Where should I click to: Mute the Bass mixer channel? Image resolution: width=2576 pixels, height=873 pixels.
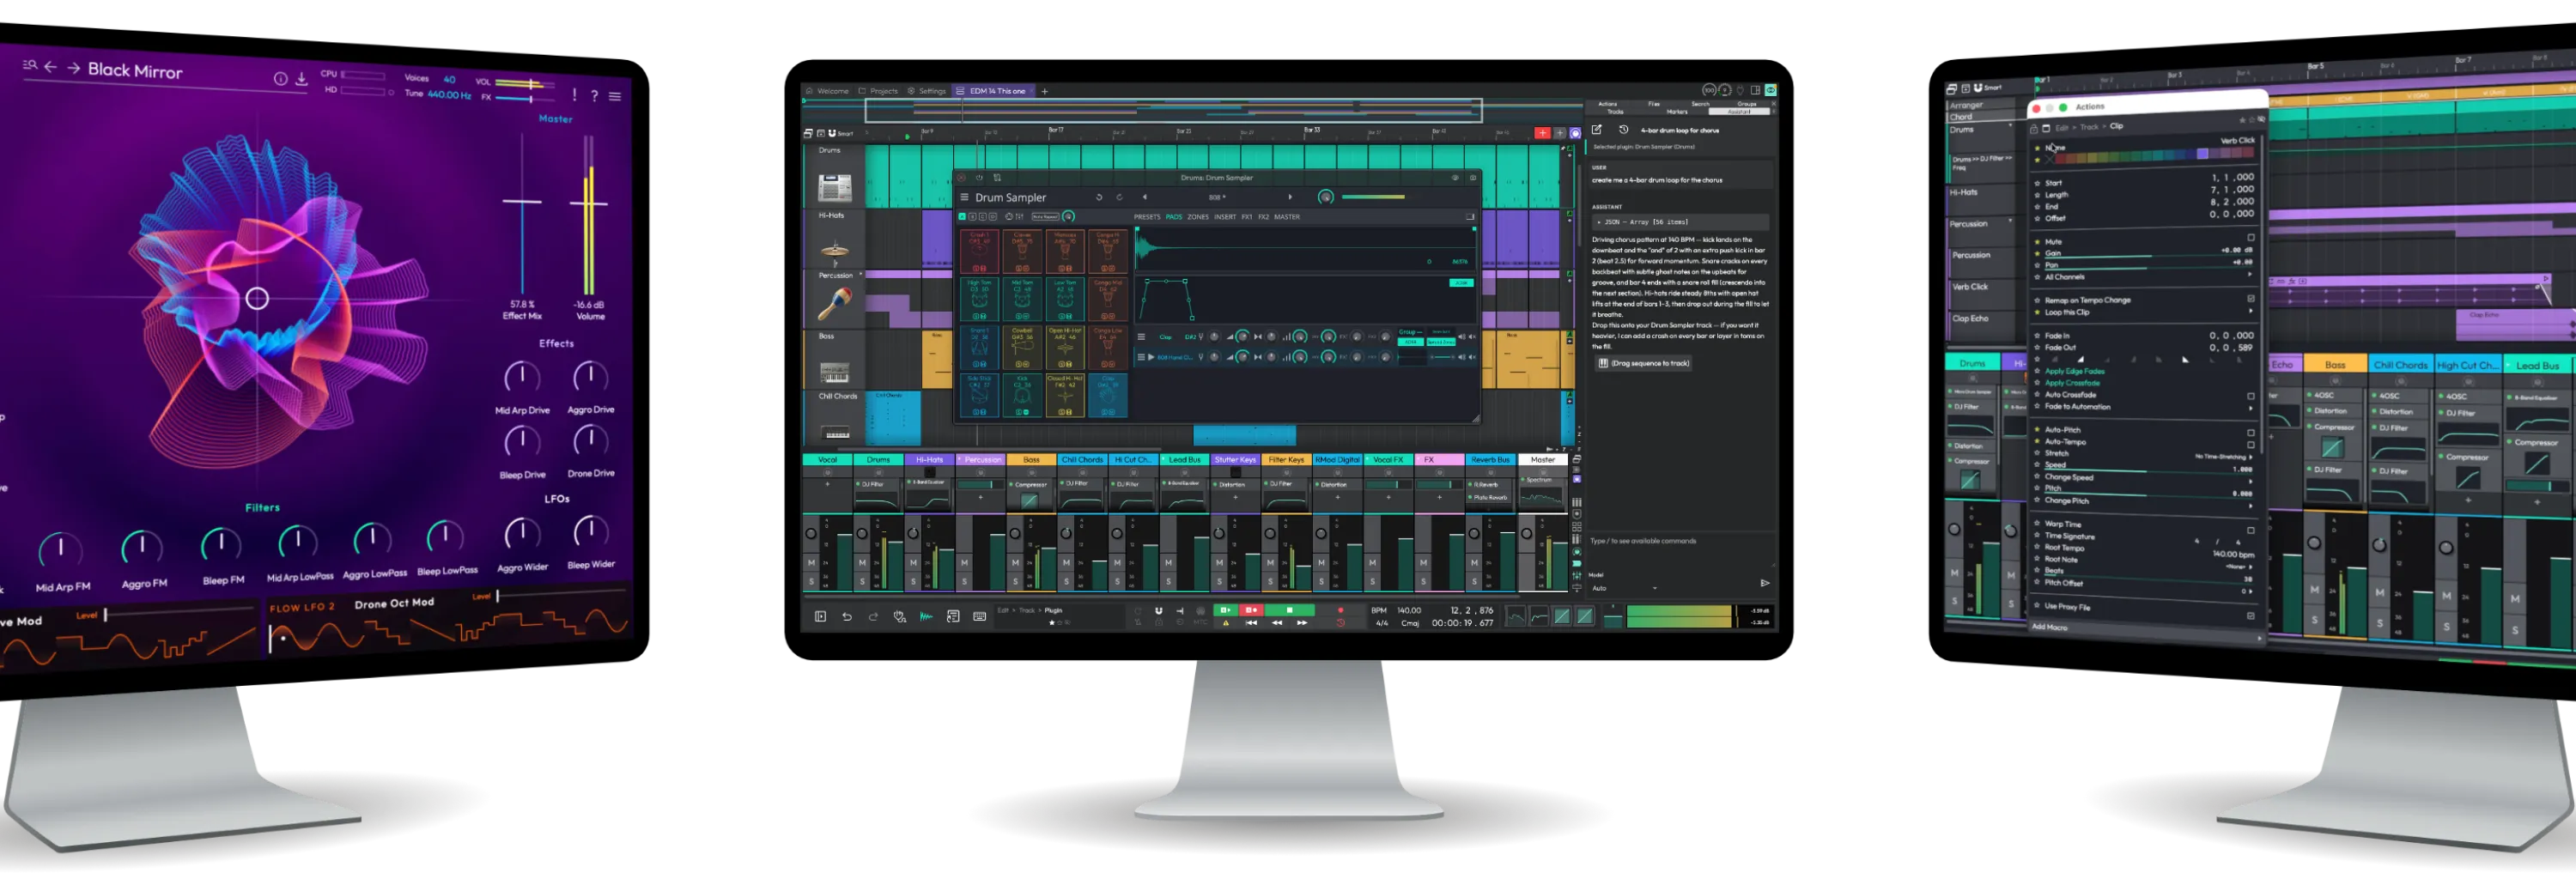tap(1015, 563)
